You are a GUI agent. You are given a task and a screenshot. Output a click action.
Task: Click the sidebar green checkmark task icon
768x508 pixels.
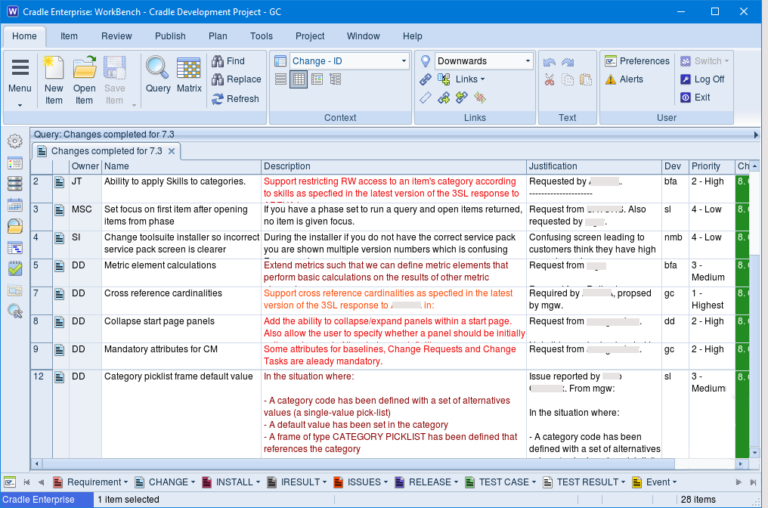tap(15, 269)
